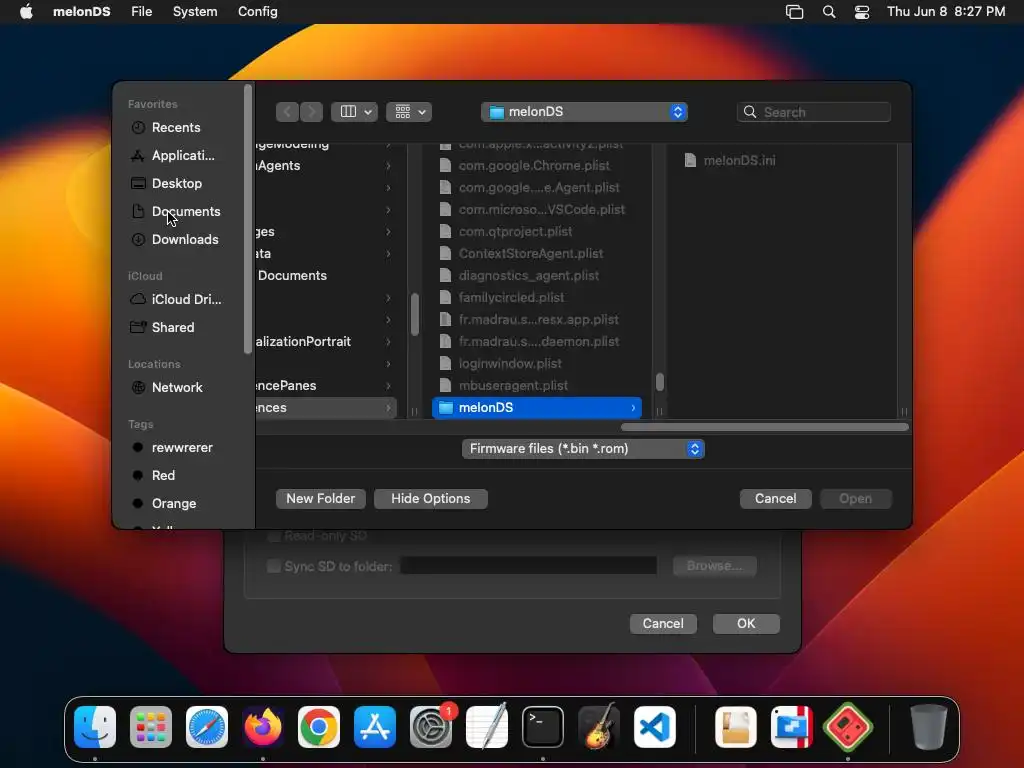
Task: Open the item grouping dropdown
Action: (x=409, y=112)
